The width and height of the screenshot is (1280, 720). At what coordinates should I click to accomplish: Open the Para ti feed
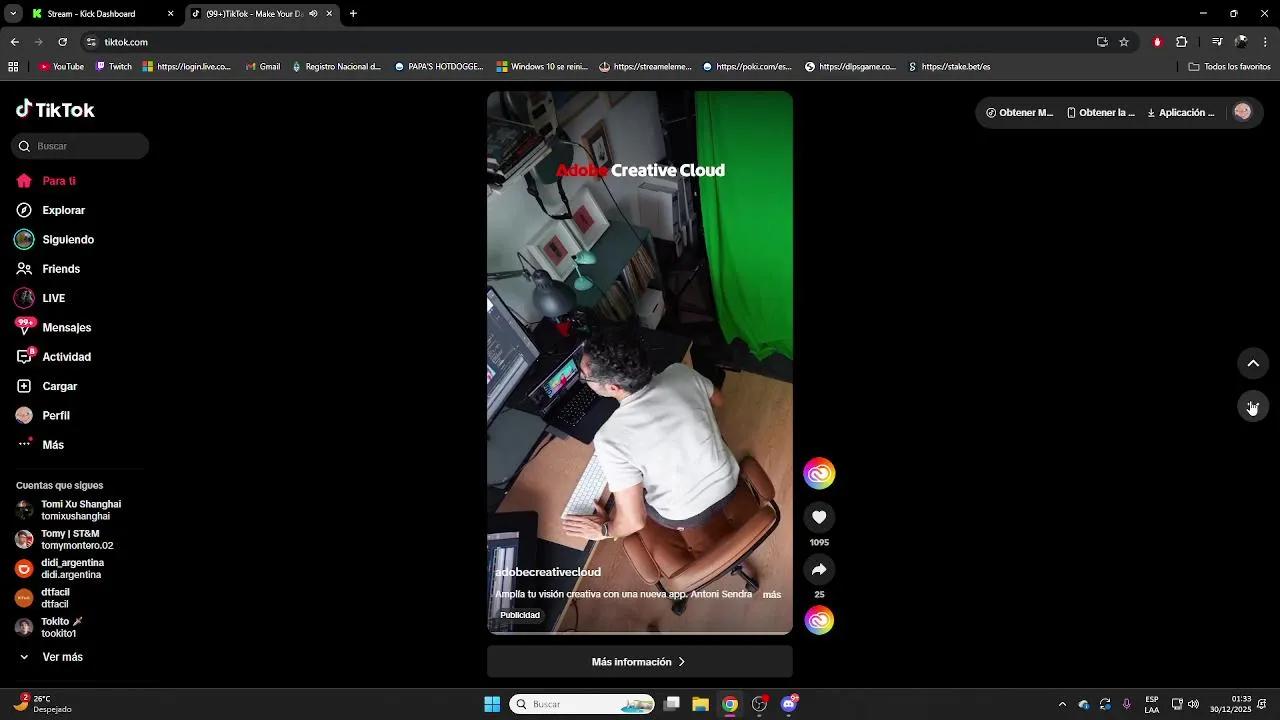[46, 181]
